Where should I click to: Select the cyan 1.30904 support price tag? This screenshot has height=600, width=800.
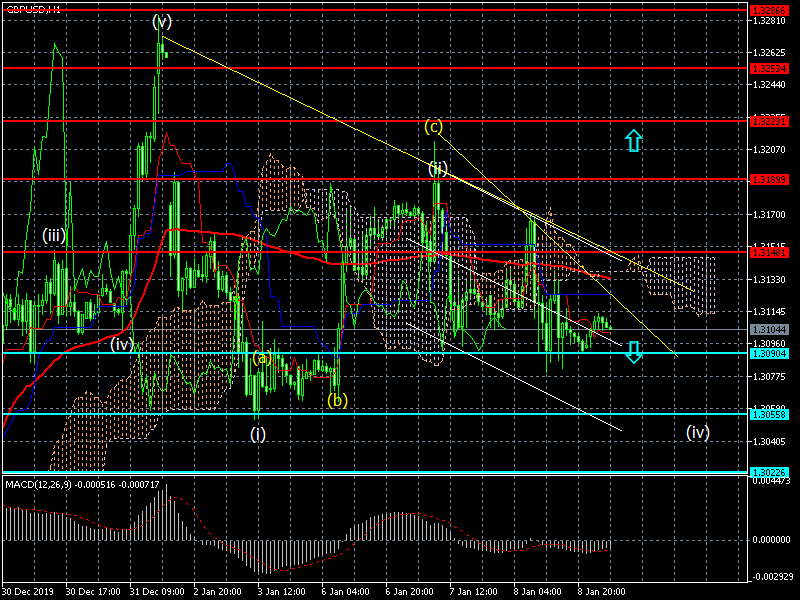pyautogui.click(x=770, y=353)
